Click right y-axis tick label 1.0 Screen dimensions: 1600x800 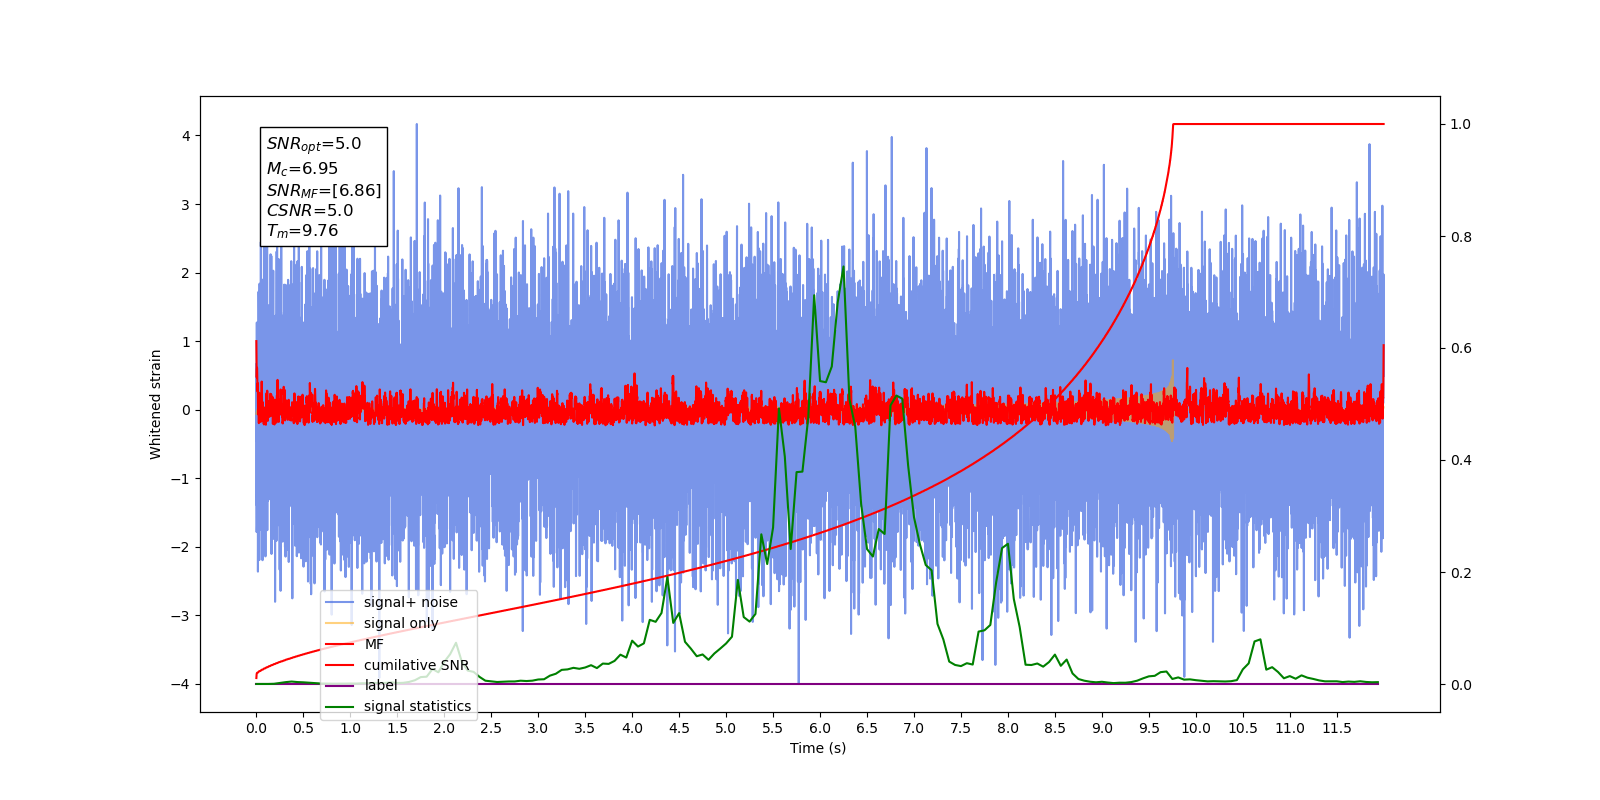click(1461, 125)
